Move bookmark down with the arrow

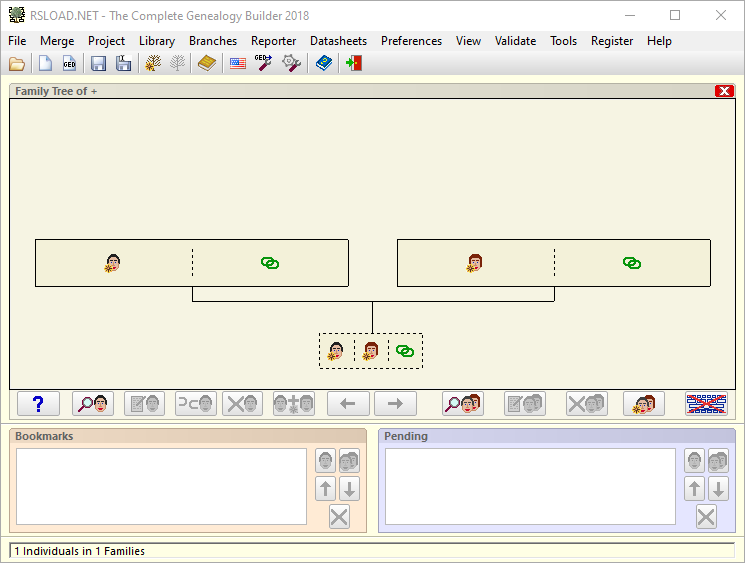[349, 489]
